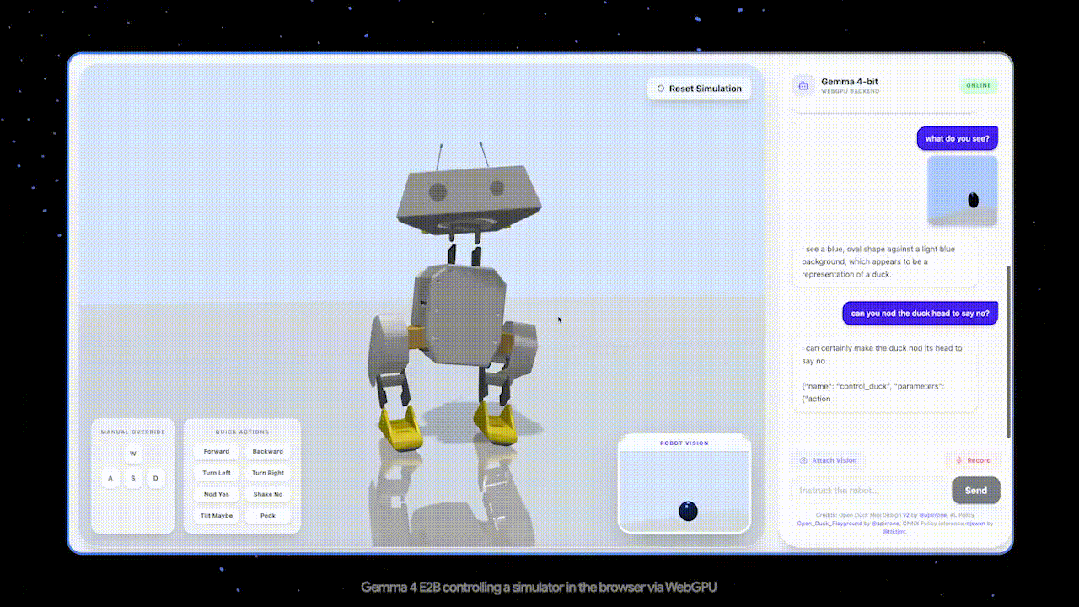The height and width of the screenshot is (607, 1079).
Task: Start voice input with the Record button
Action: click(x=973, y=461)
